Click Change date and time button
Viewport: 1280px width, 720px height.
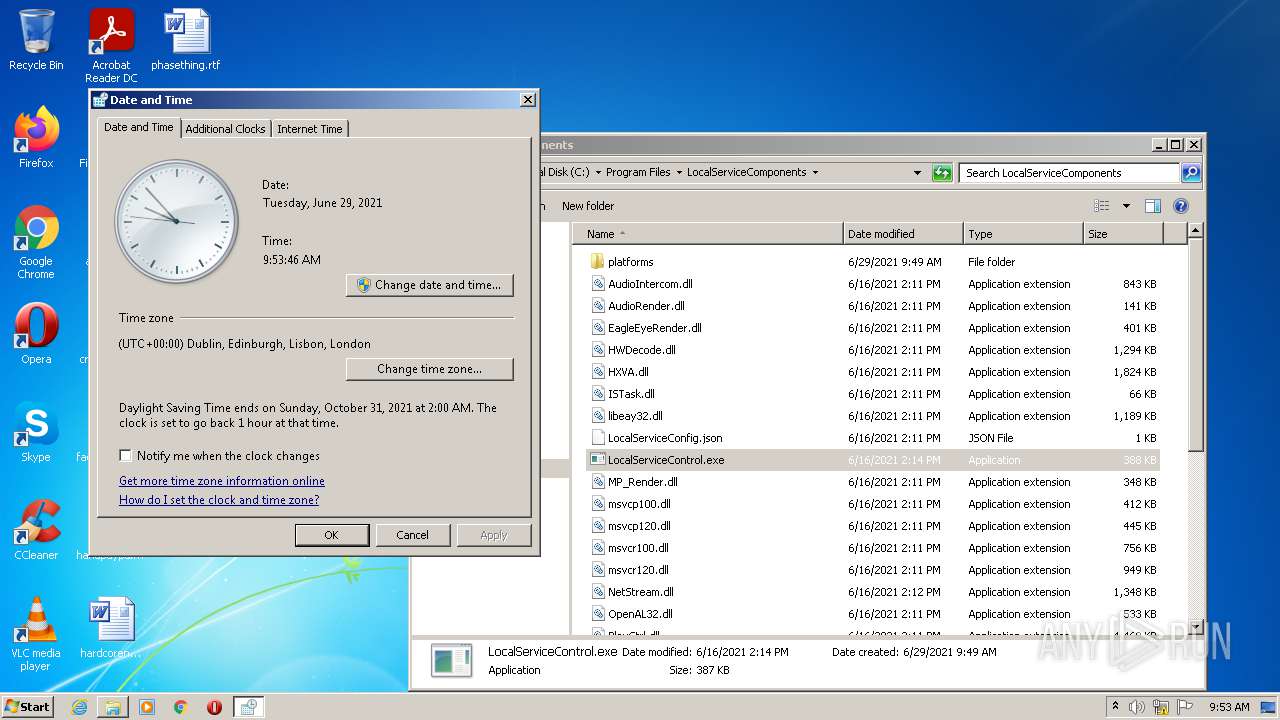(x=430, y=285)
